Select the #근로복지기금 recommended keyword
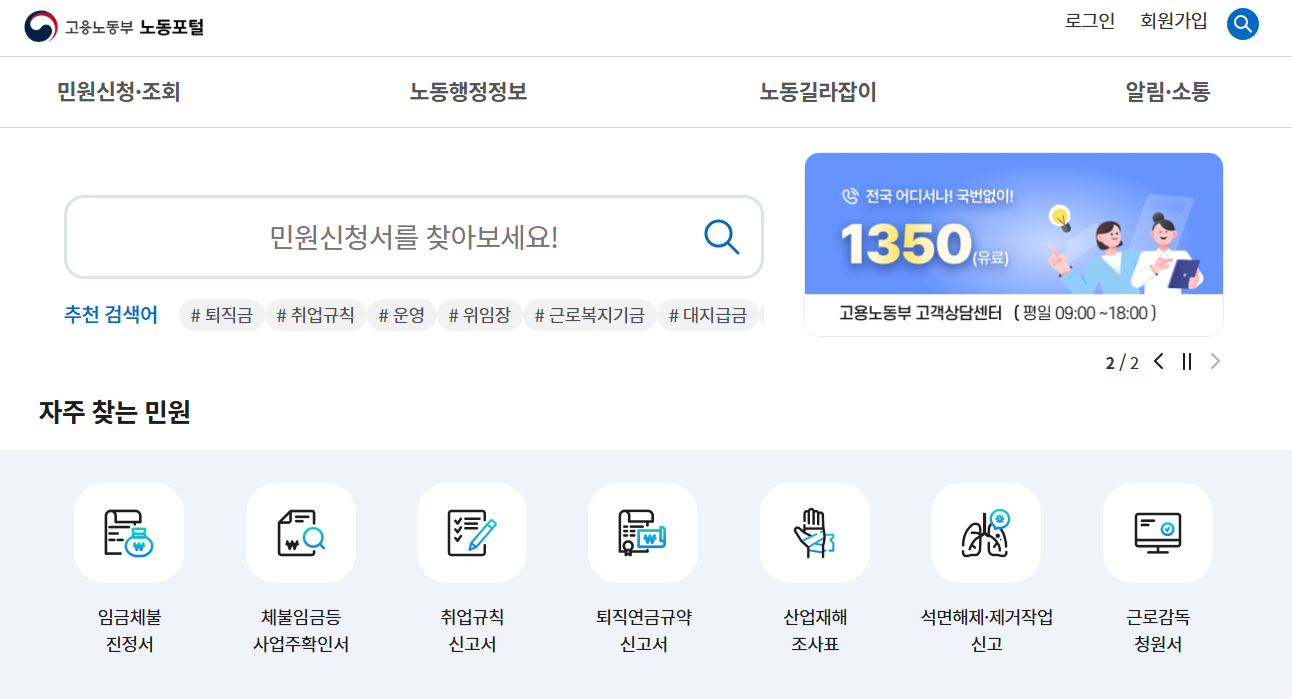Viewport: 1292px width, 699px height. pos(590,314)
